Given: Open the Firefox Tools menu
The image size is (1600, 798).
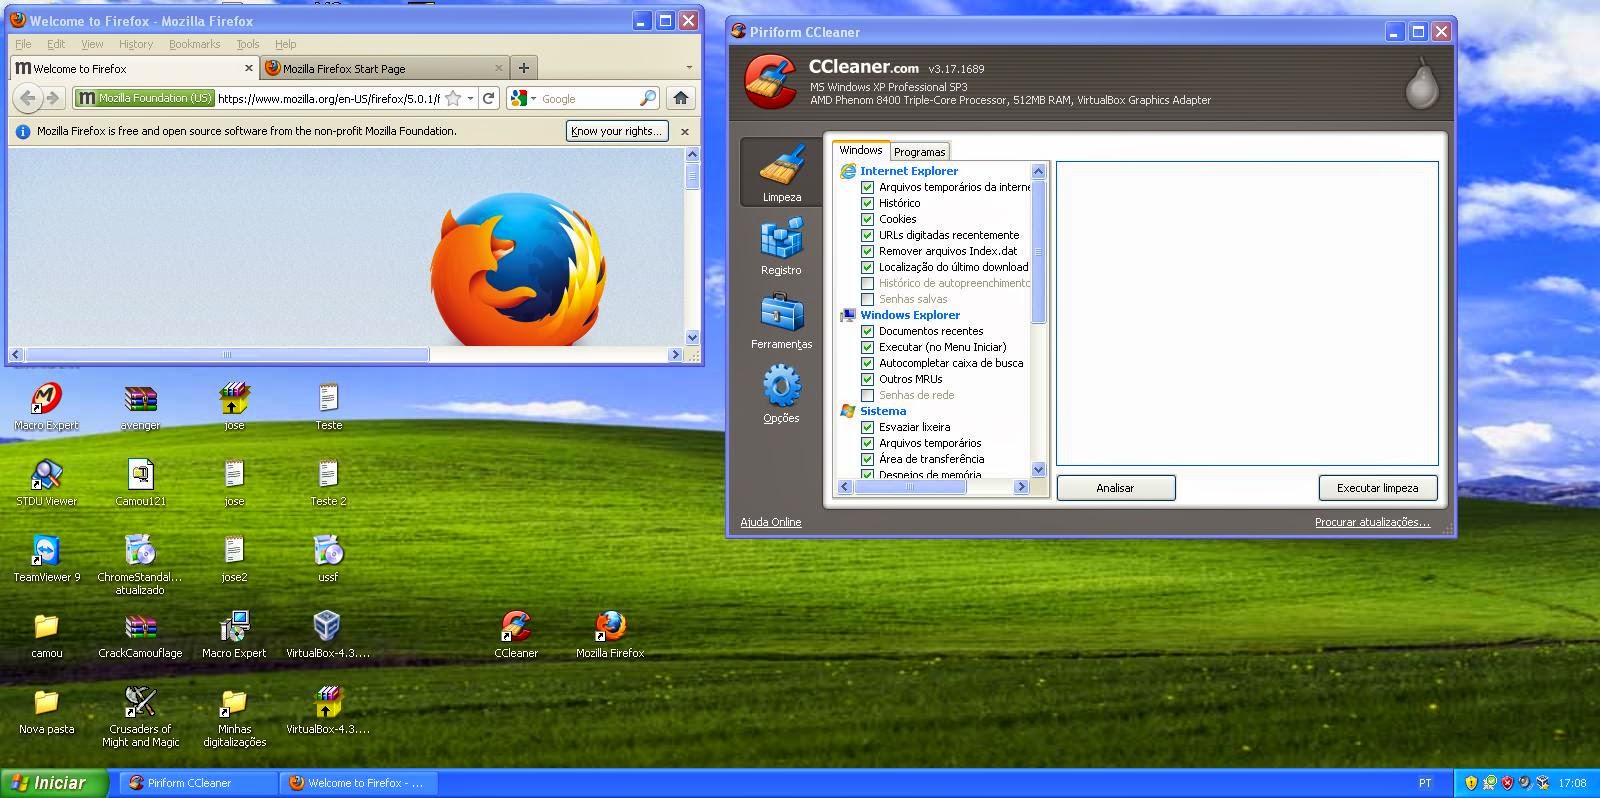Looking at the screenshot, I should [248, 44].
